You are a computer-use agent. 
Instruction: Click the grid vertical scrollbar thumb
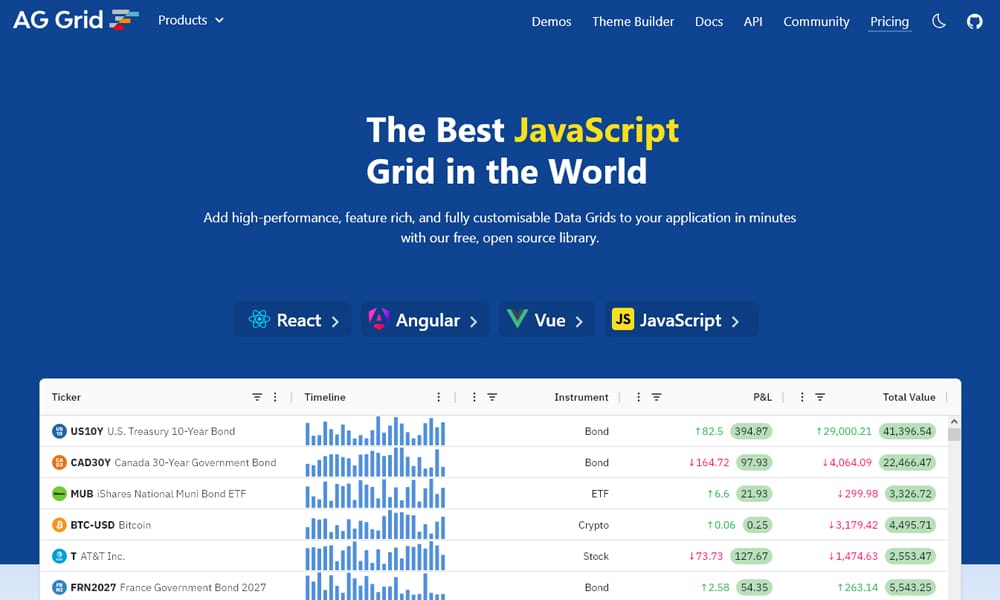[954, 434]
